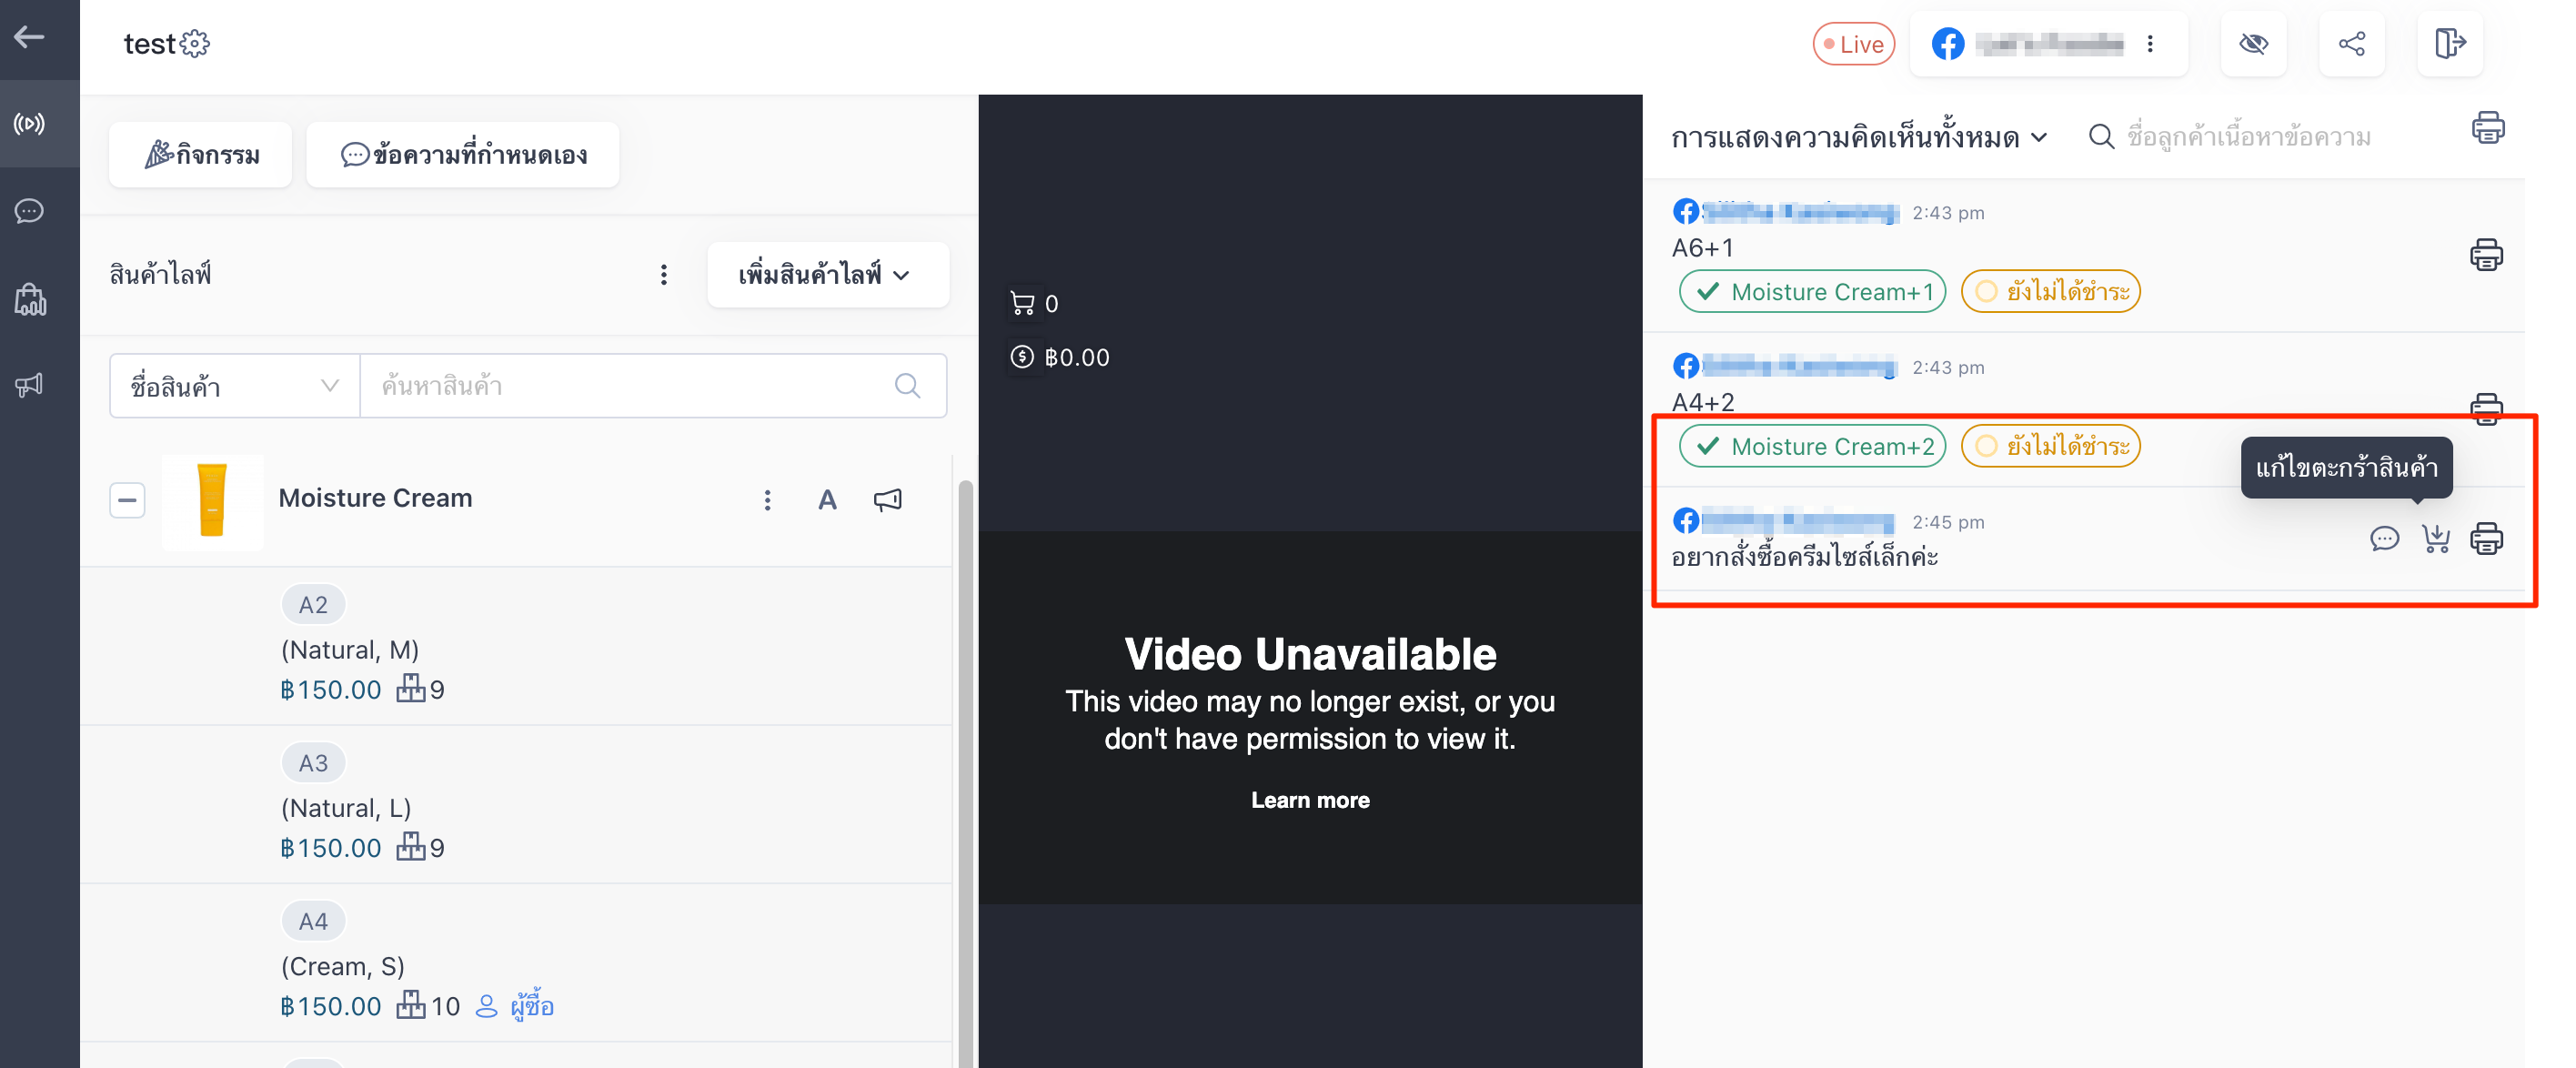2576x1068 pixels.
Task: Open the ชื่อสินค้า search type dropdown
Action: [234, 386]
